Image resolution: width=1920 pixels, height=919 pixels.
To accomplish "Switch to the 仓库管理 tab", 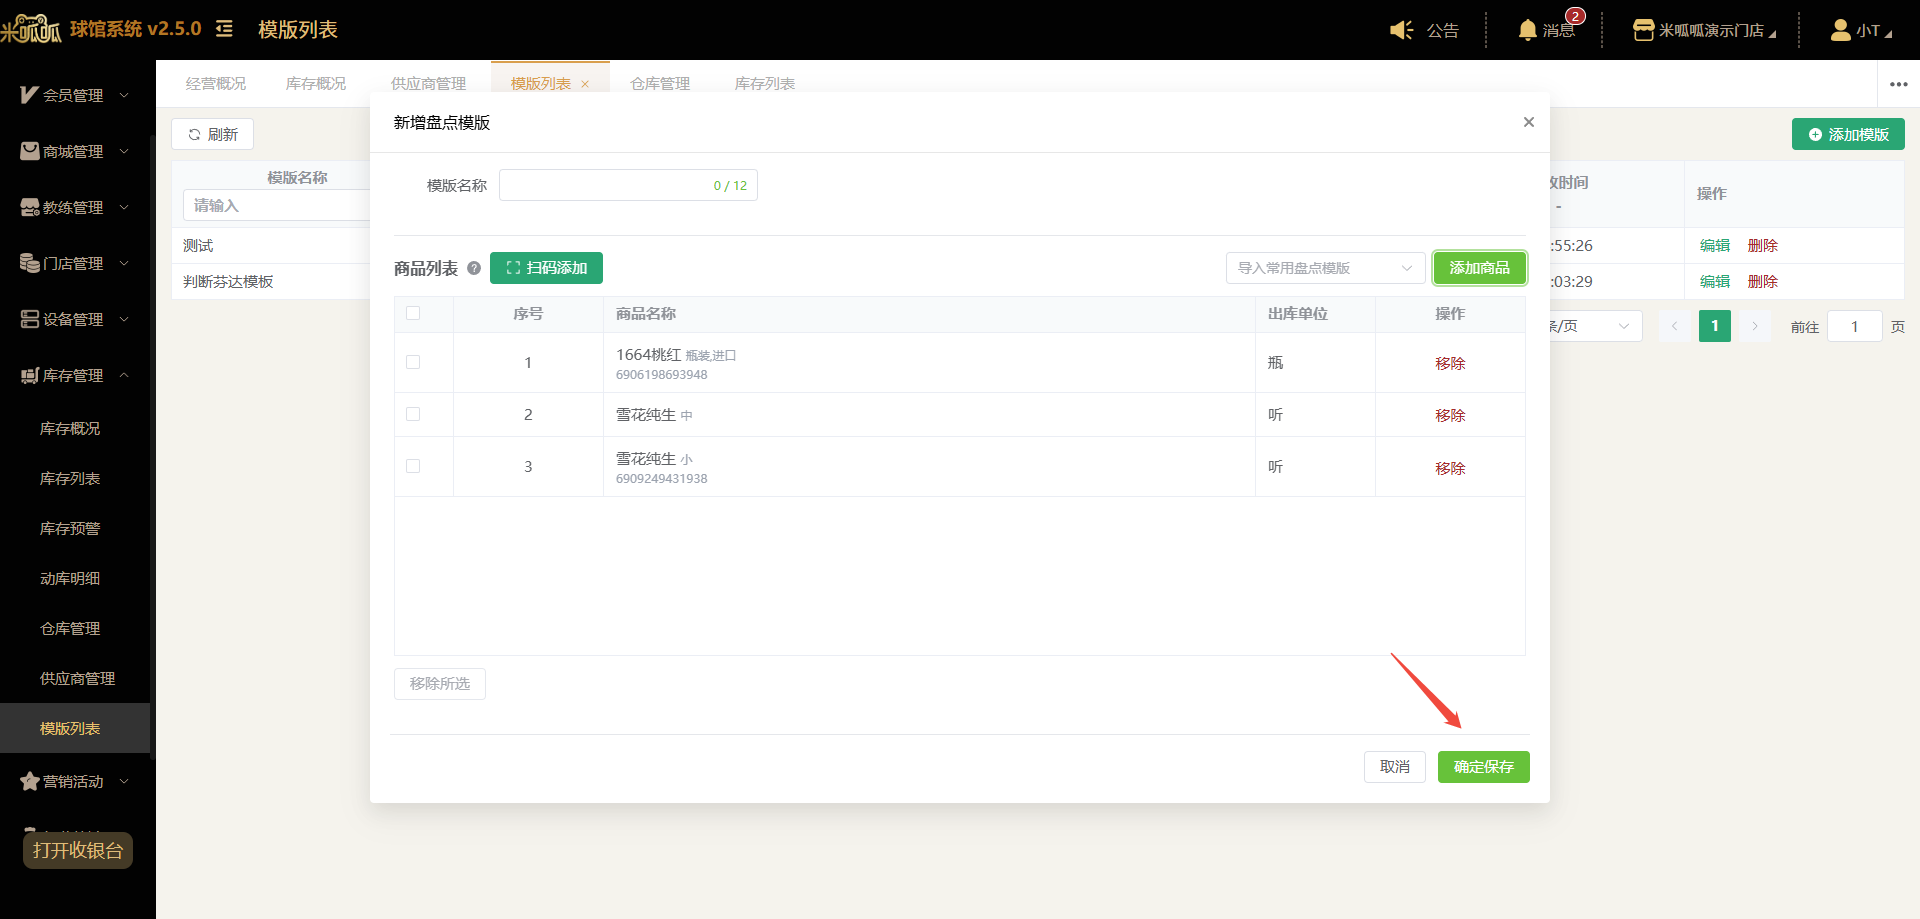I will (660, 84).
